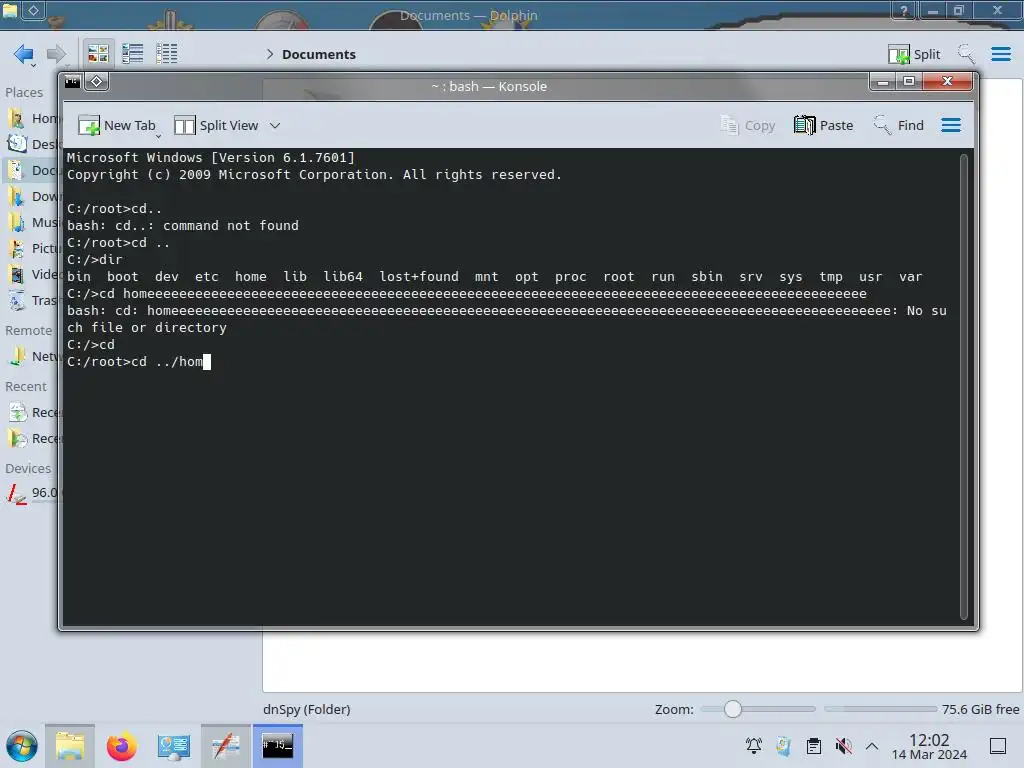Toggle Dolphin on-all-desktops pin icon
Image resolution: width=1024 pixels, height=768 pixels.
tap(33, 10)
